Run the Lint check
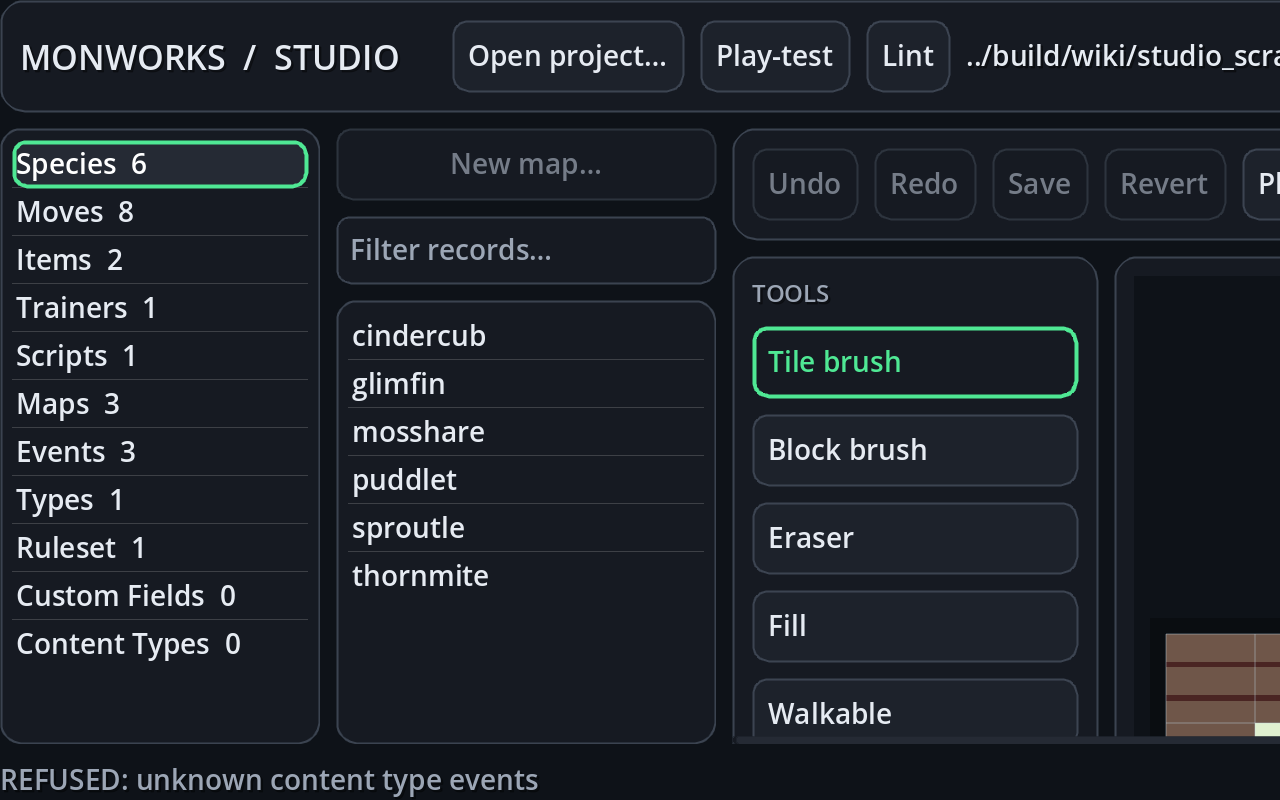 [x=908, y=57]
